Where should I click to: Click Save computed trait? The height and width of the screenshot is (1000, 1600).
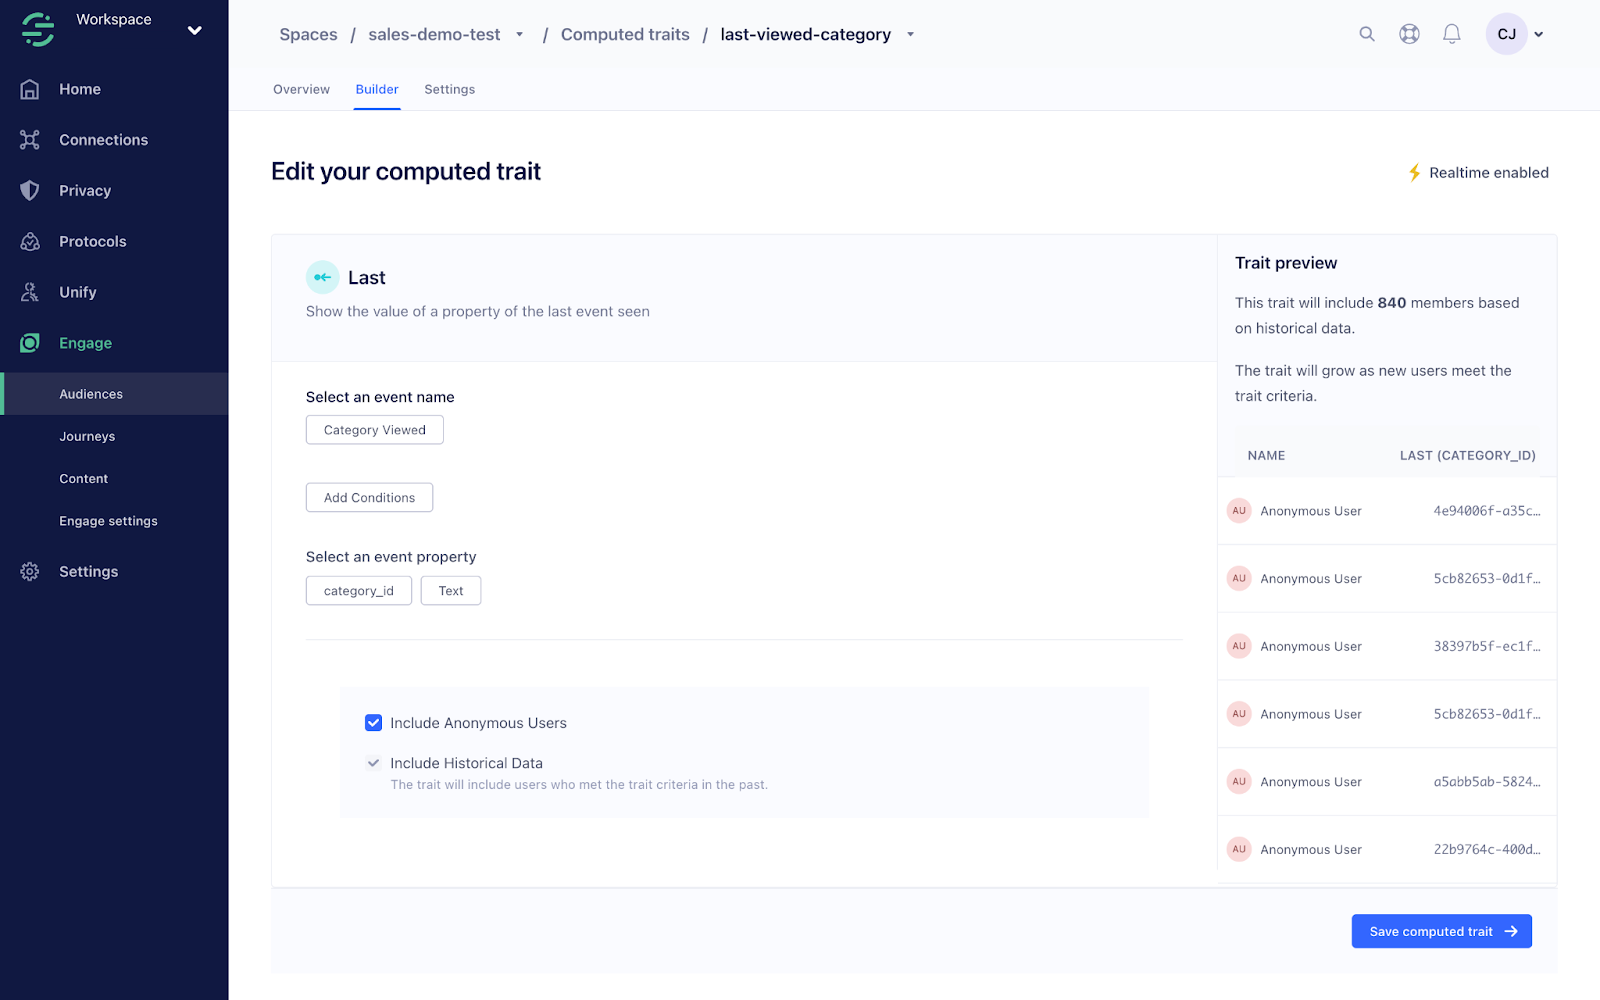click(x=1441, y=931)
